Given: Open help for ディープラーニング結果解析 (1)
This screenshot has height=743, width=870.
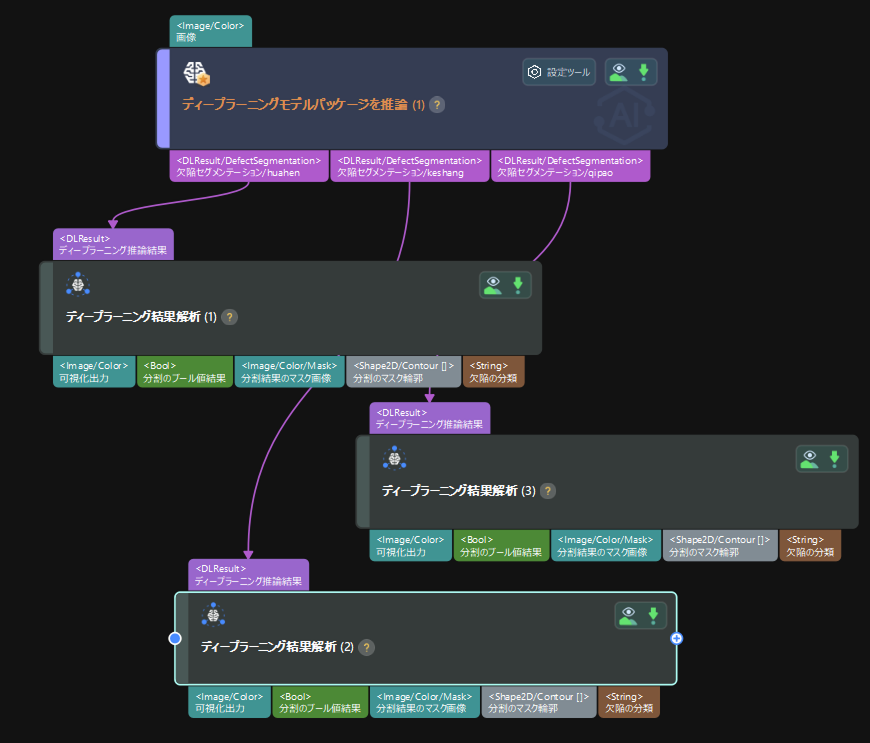Looking at the screenshot, I should pos(229,317).
